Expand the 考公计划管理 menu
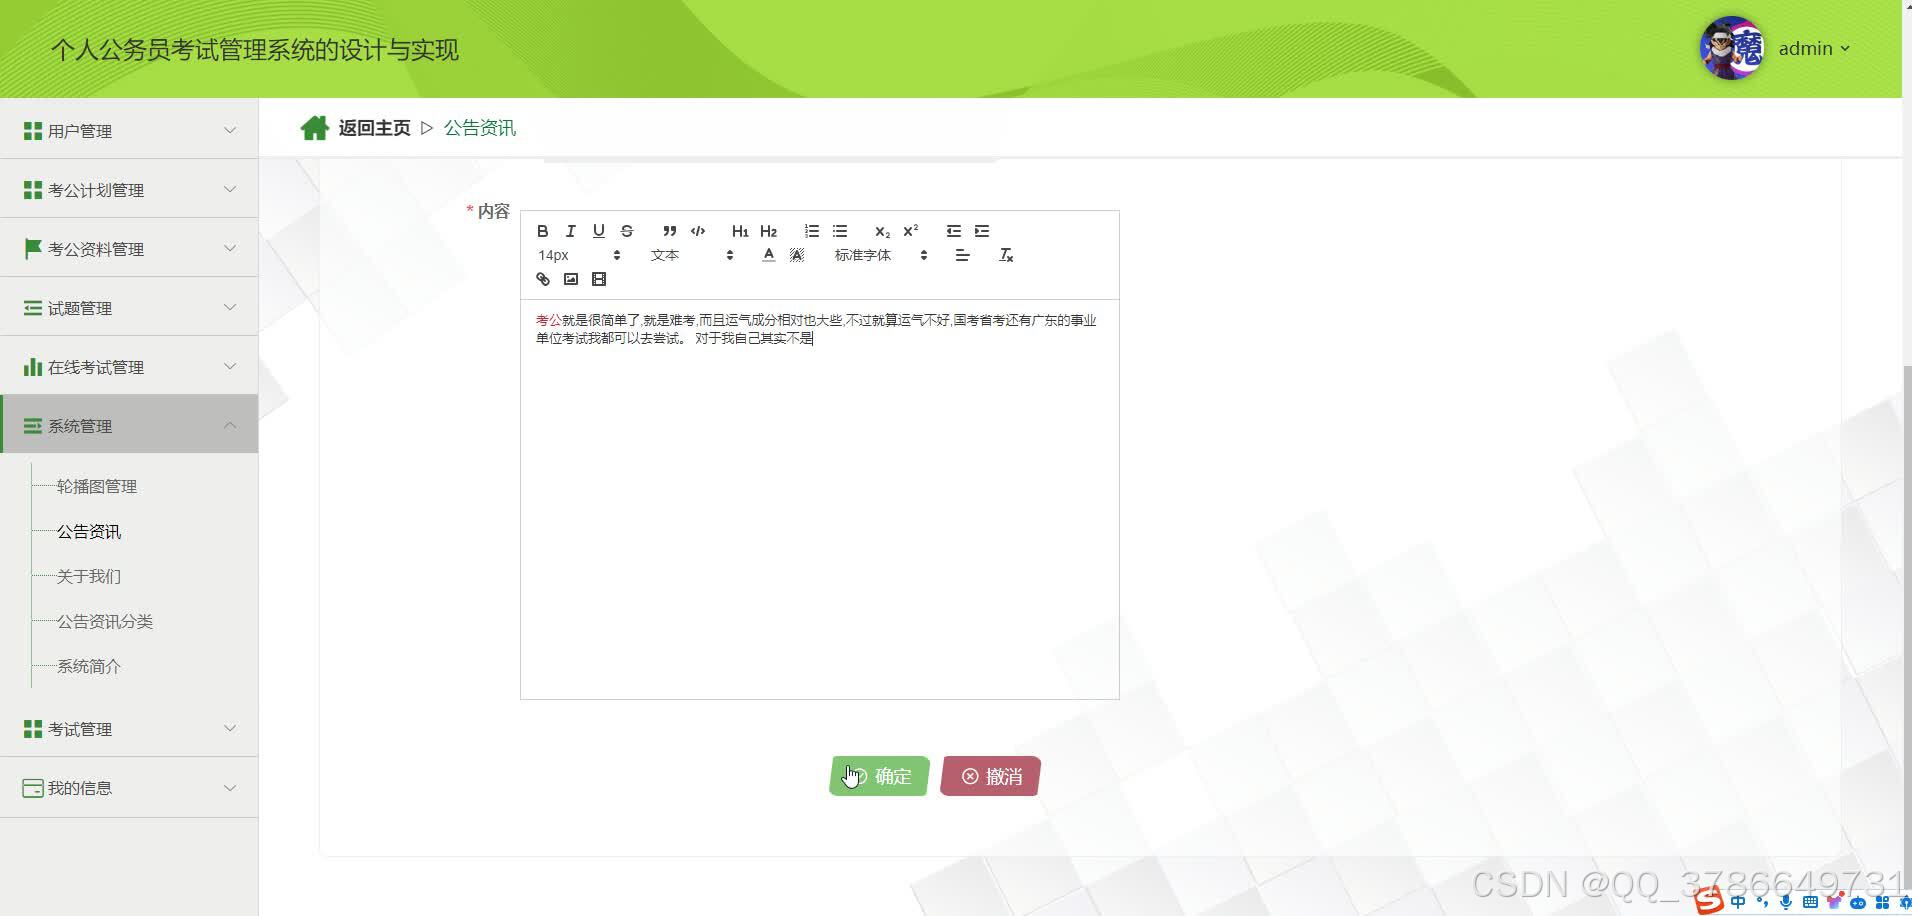Viewport: 1912px width, 916px height. [129, 189]
